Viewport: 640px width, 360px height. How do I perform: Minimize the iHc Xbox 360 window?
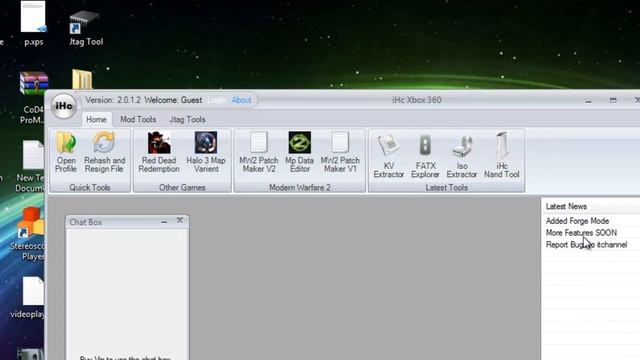[x=588, y=101]
